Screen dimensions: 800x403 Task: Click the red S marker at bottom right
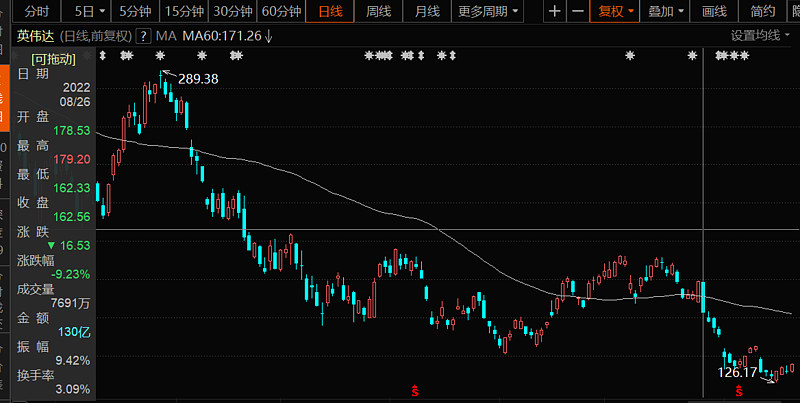[x=739, y=392]
